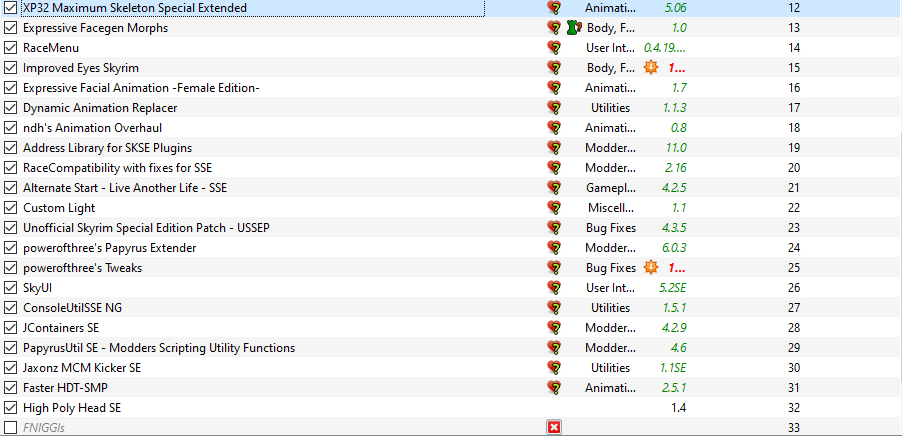Click red outdated version on Improved Eyes Skyrim row
Screen dimensions: 902x436
676,68
